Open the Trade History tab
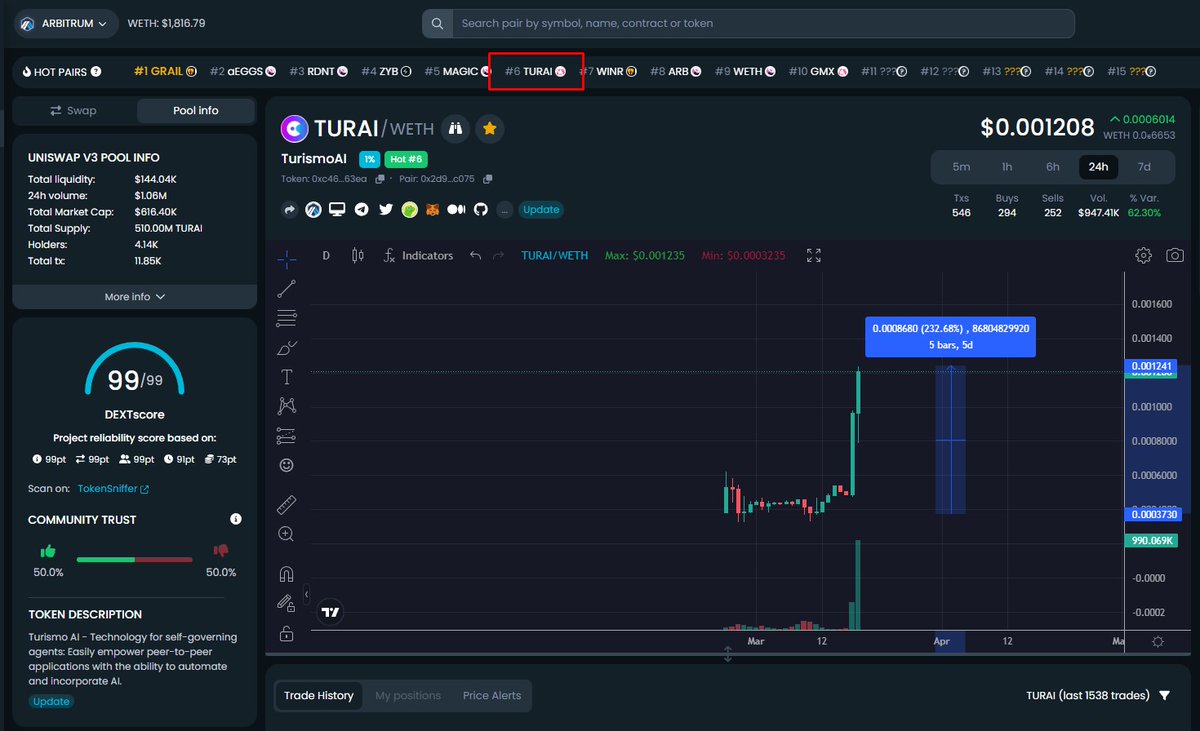 (x=319, y=695)
